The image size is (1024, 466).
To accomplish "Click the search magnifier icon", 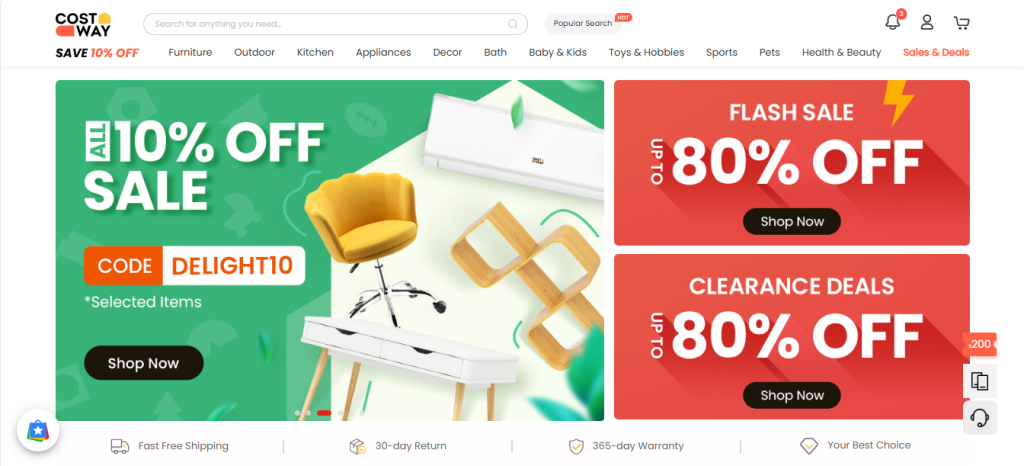I will pyautogui.click(x=513, y=24).
